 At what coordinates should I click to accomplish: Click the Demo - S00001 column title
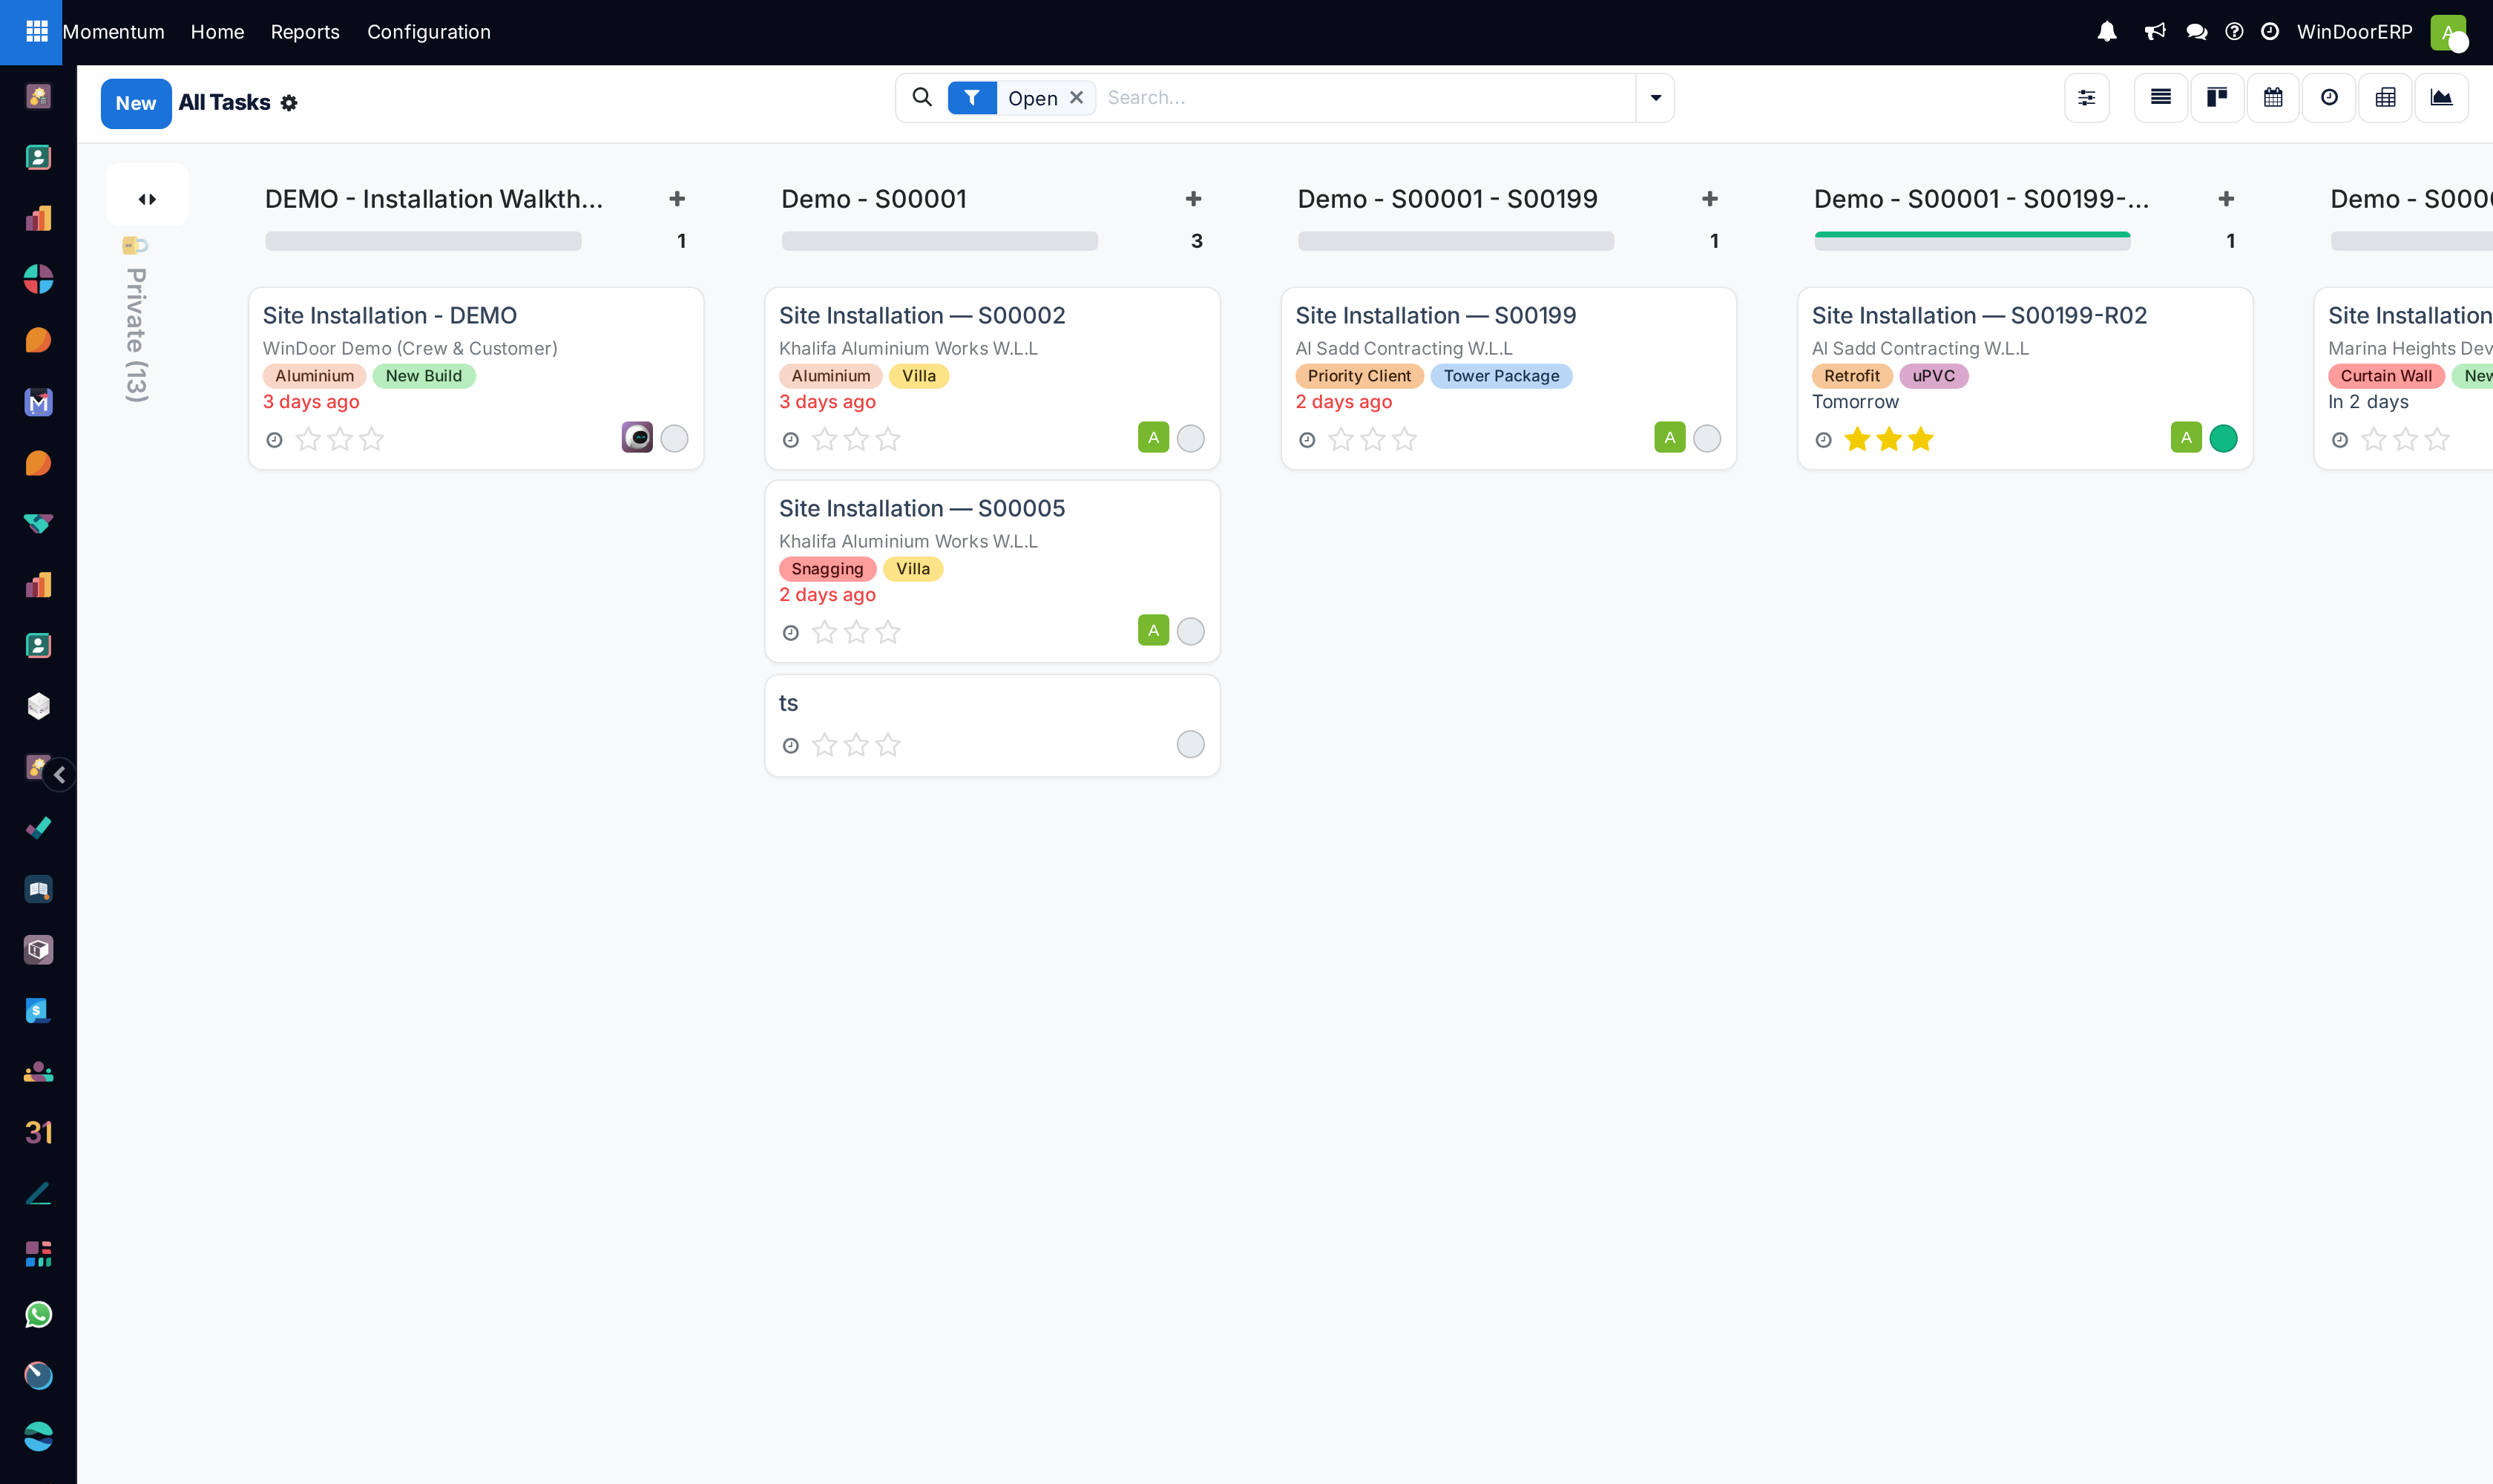[x=873, y=198]
